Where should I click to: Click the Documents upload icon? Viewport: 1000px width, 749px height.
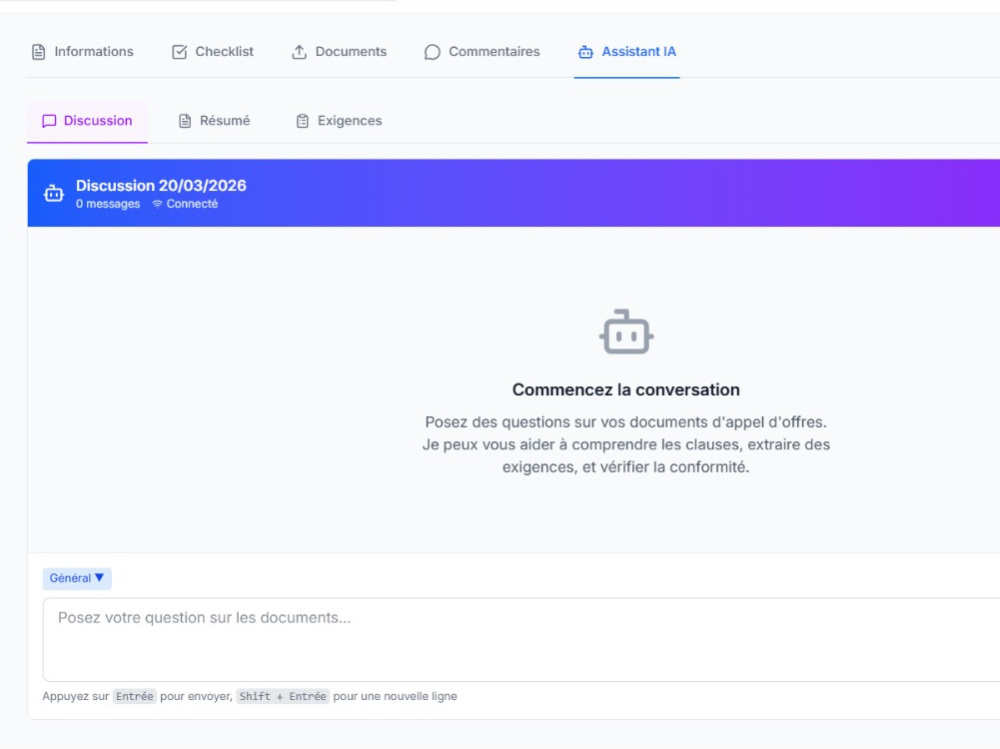tap(299, 52)
